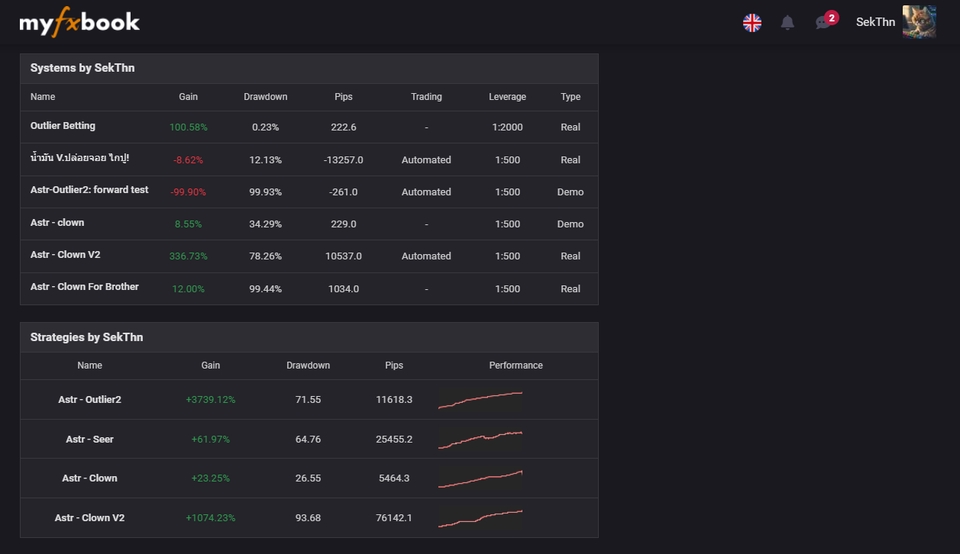Click the -8.62% gain value
This screenshot has height=554, width=960.
[188, 160]
